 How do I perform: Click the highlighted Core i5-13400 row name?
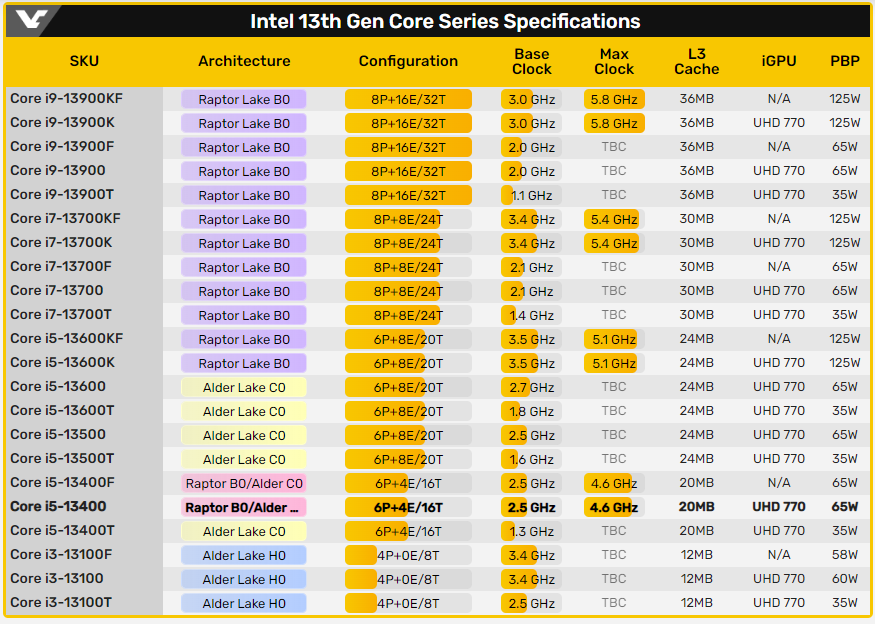tap(58, 507)
